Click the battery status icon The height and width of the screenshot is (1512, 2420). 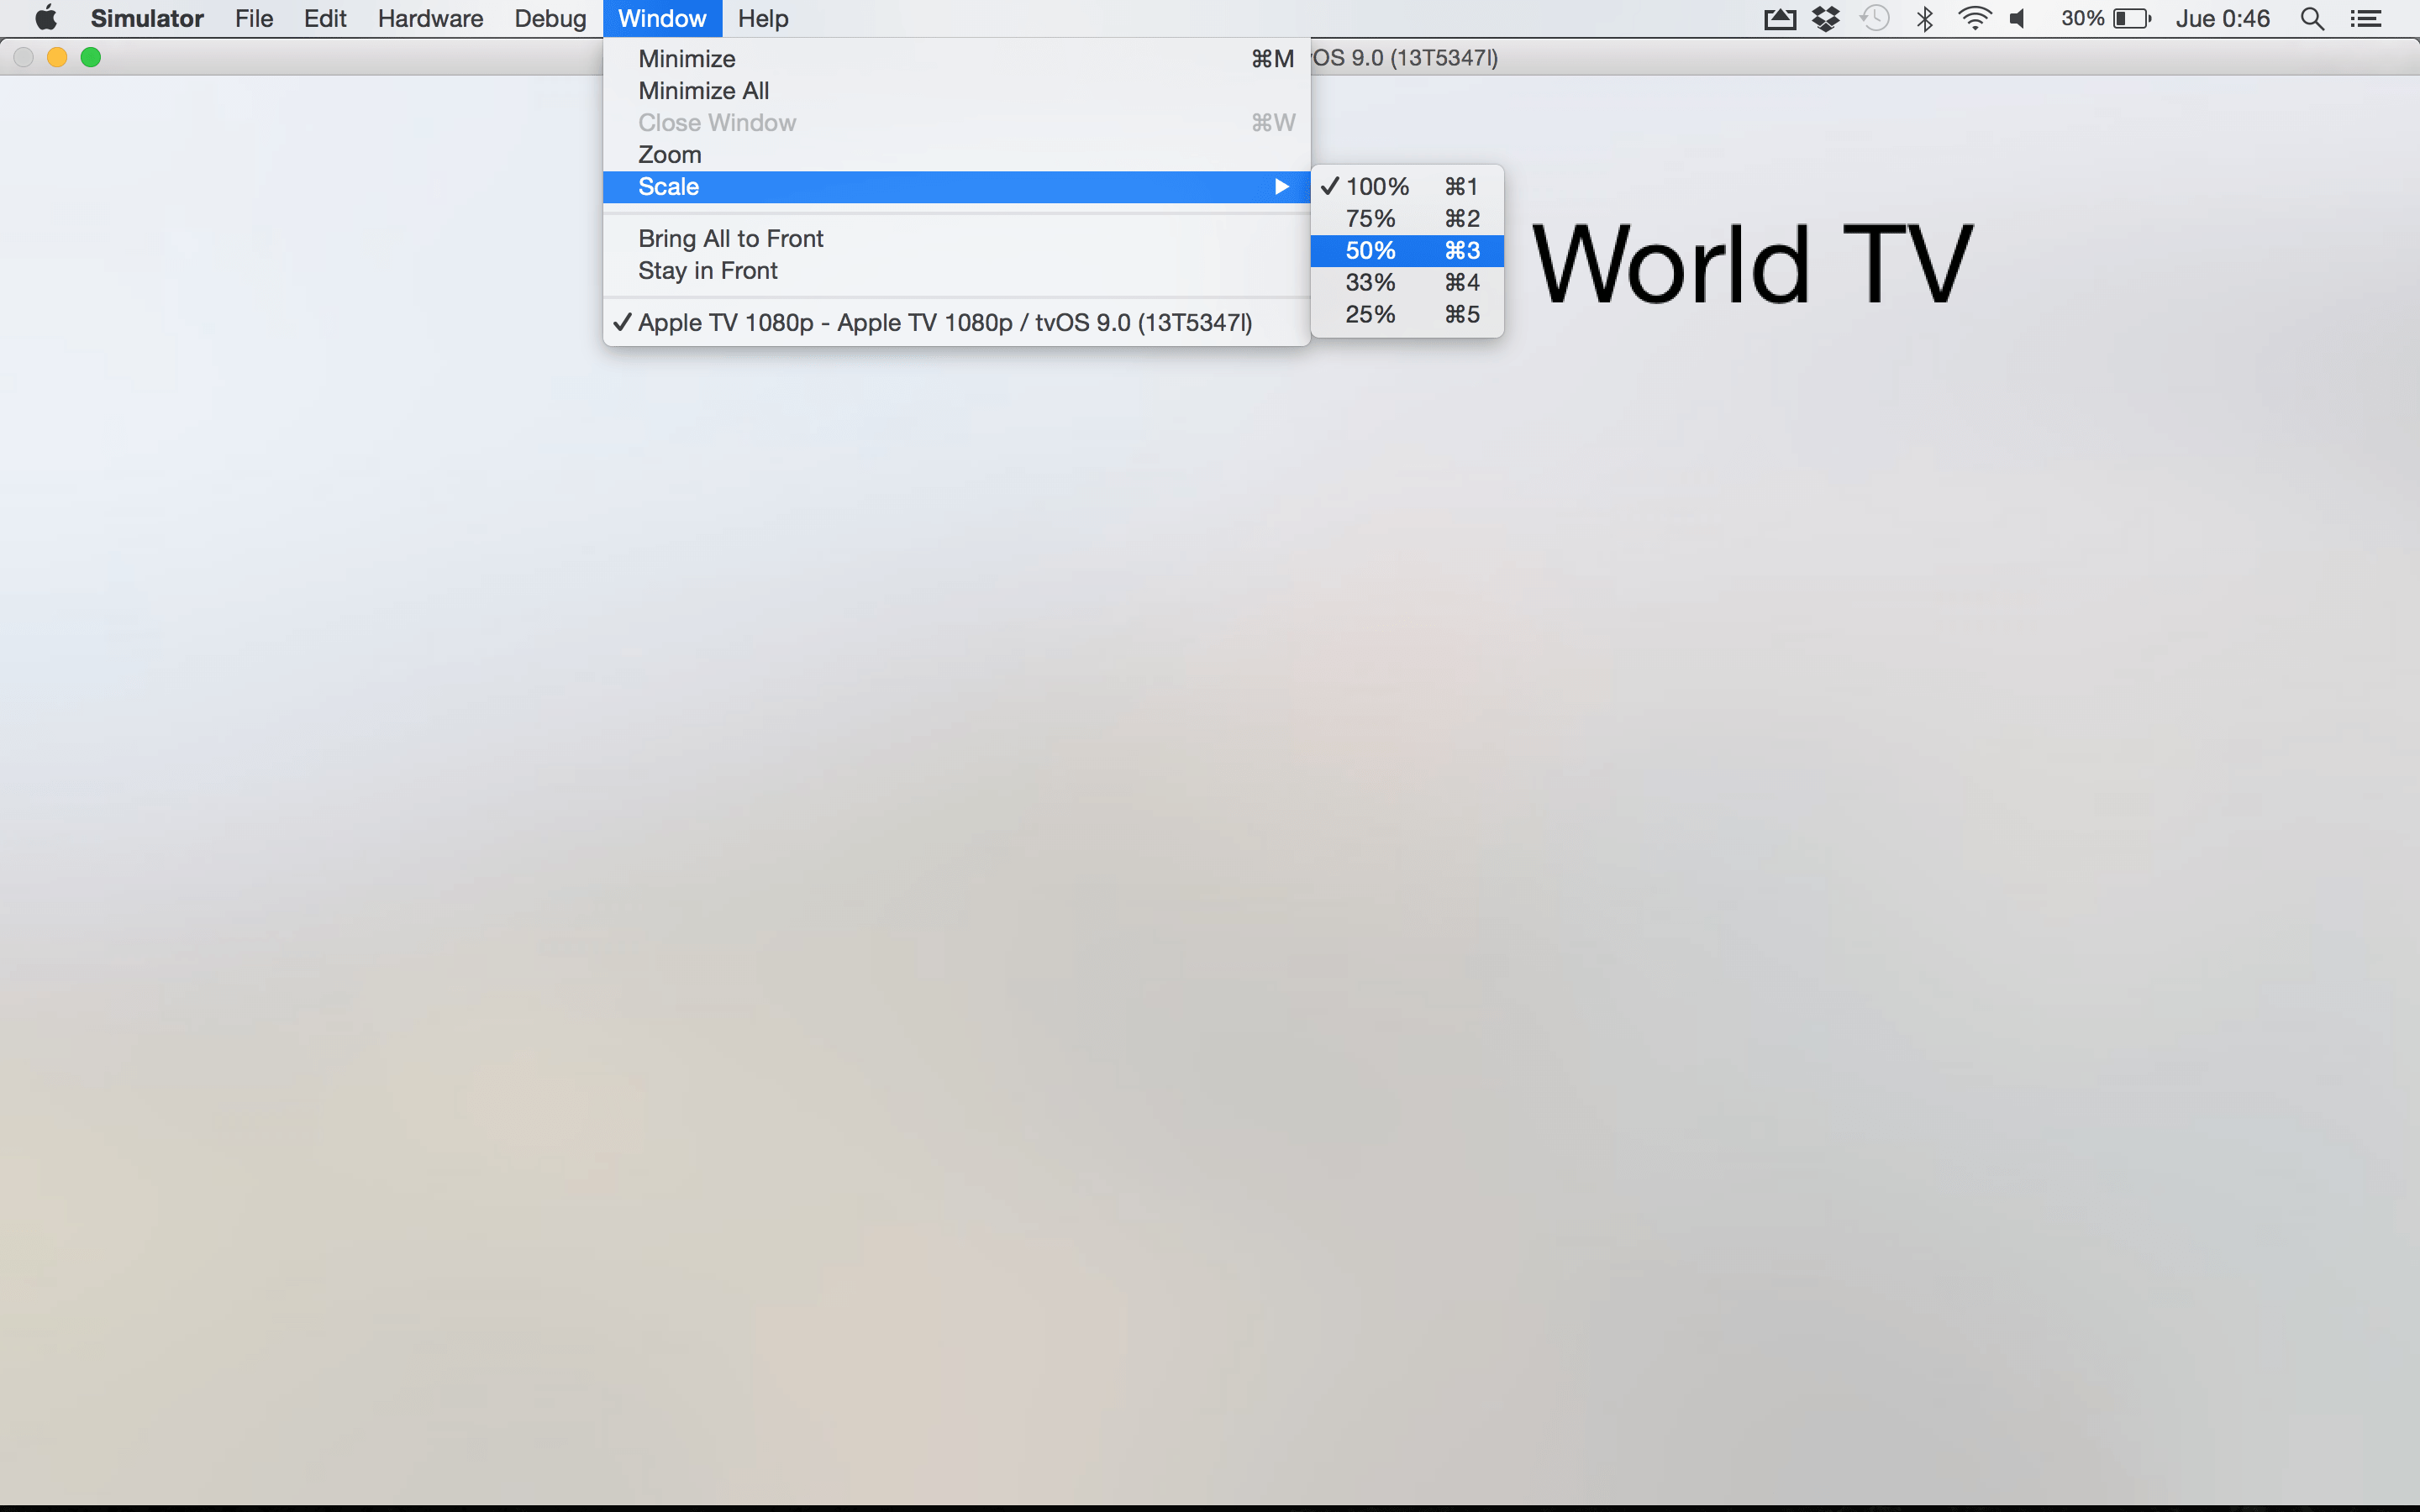click(2130, 18)
